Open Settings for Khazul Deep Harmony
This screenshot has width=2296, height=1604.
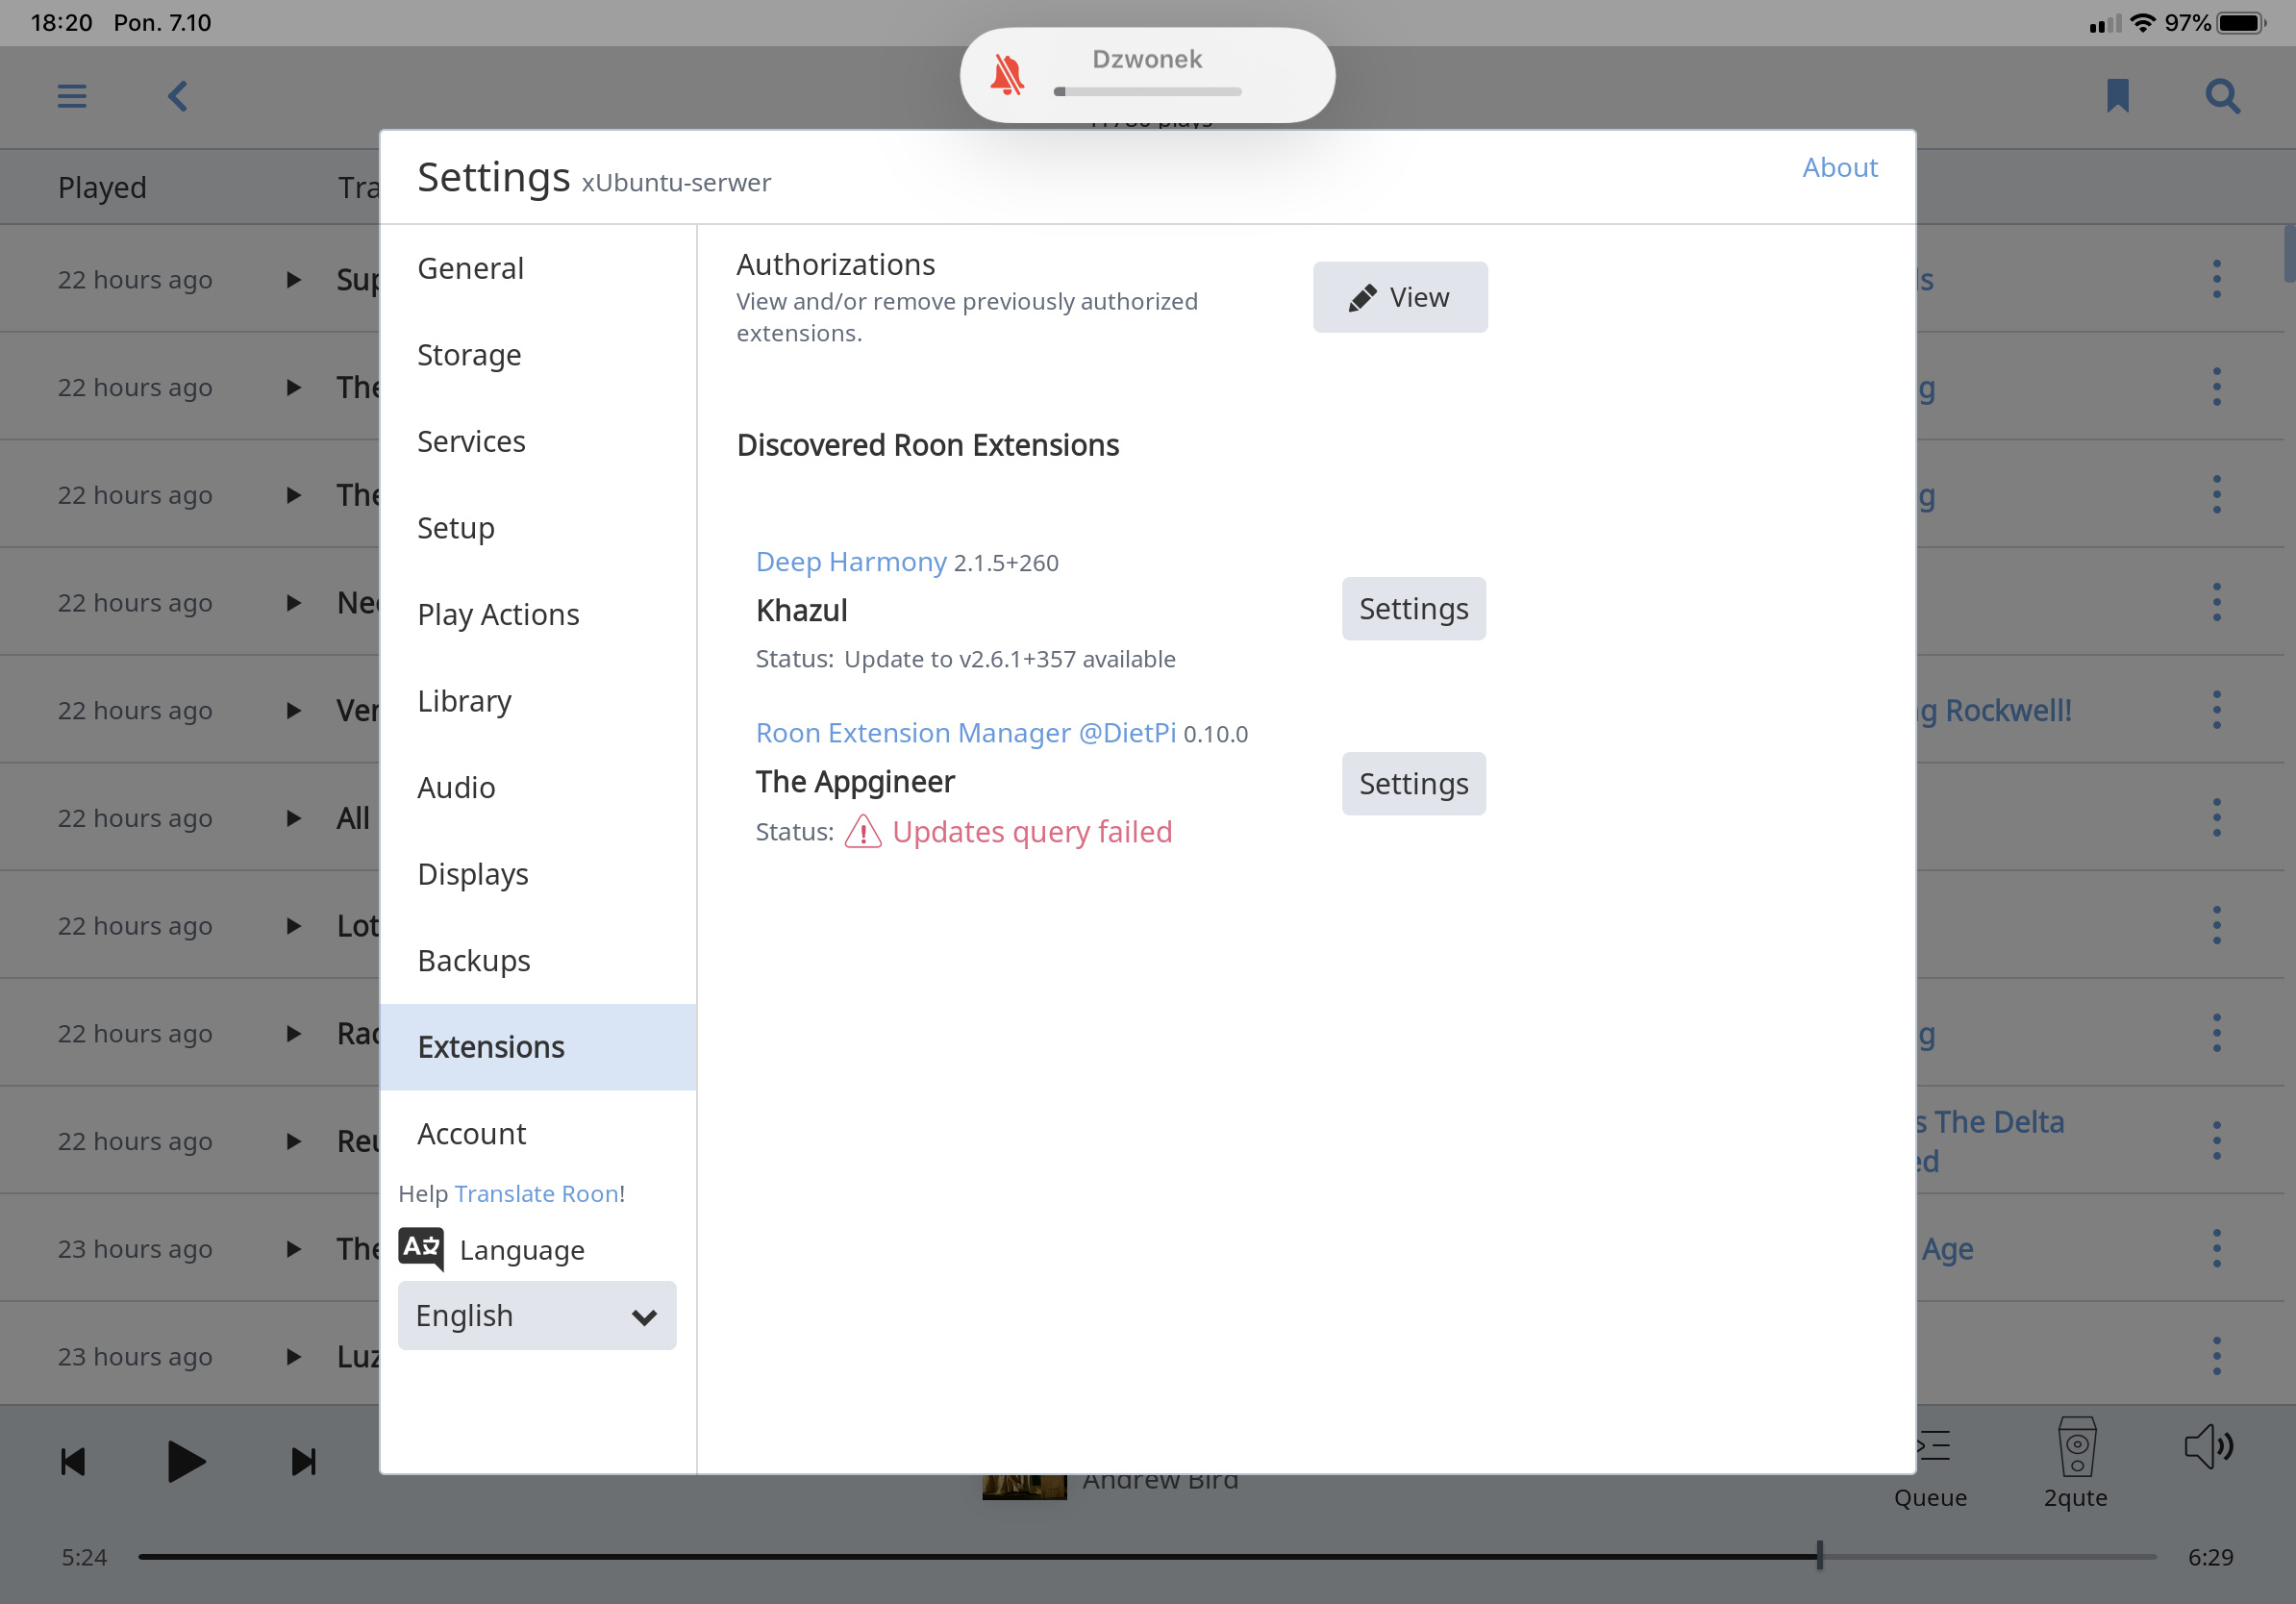[x=1413, y=608]
